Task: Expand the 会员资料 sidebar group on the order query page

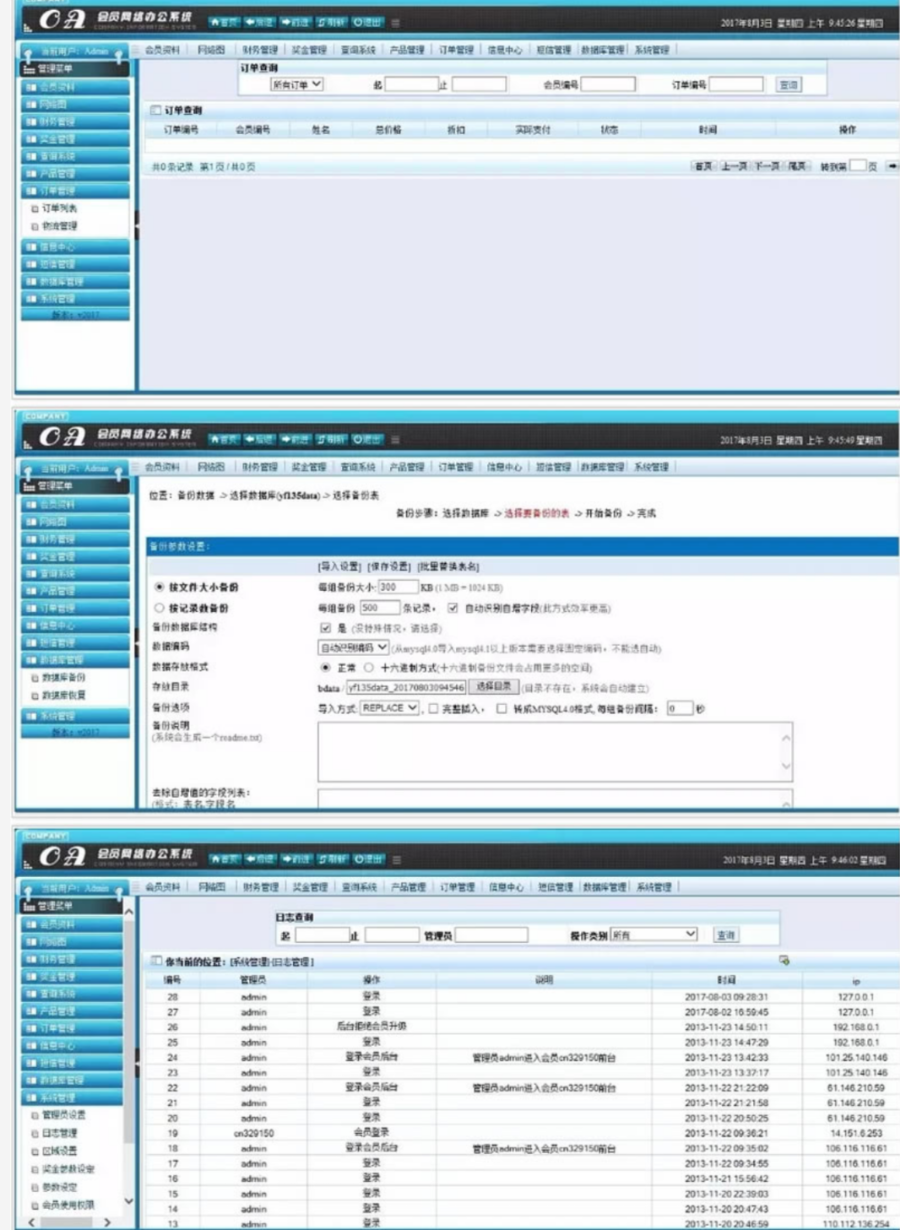Action: (x=76, y=87)
